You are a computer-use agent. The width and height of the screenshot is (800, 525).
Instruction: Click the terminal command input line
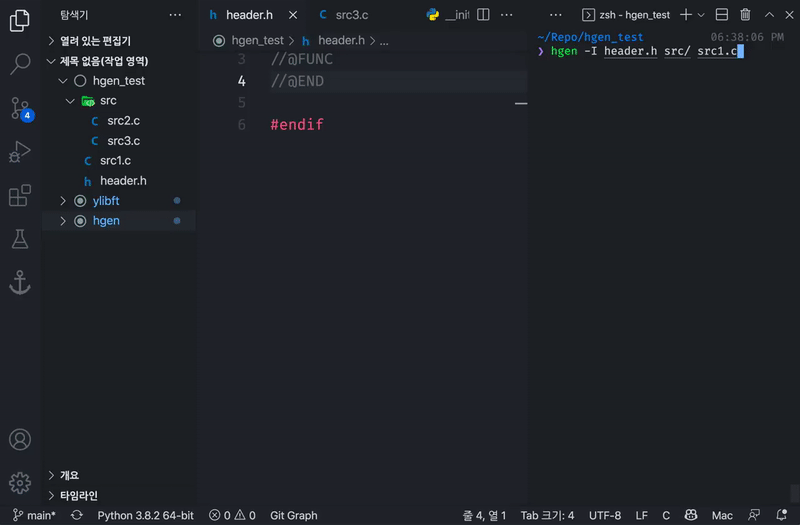tap(645, 51)
